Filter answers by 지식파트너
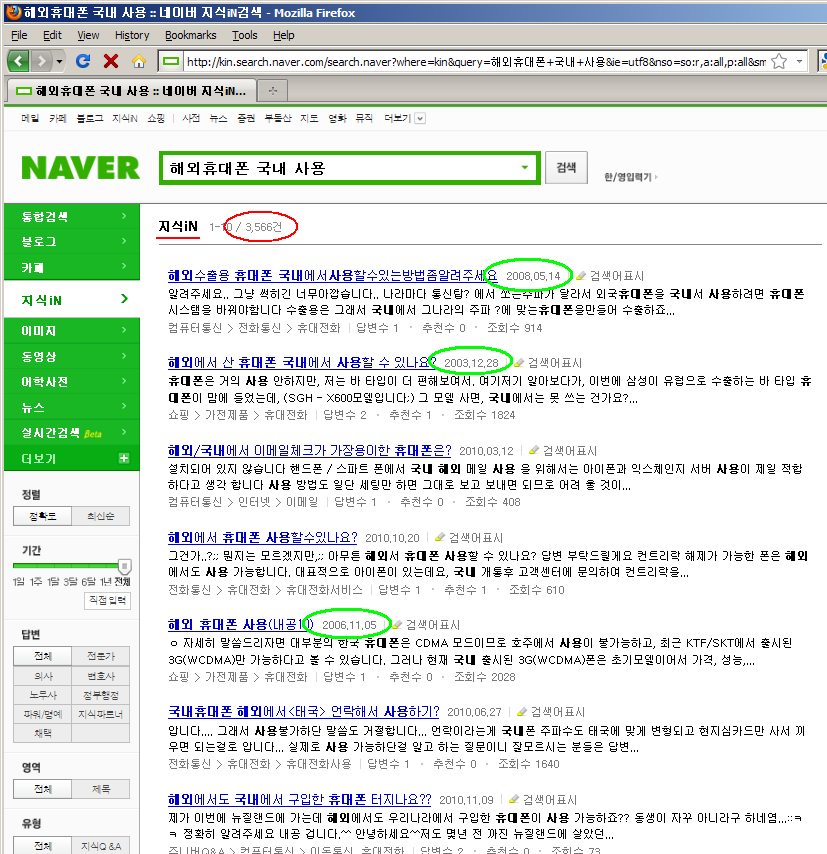Image resolution: width=827 pixels, height=854 pixels. (101, 714)
